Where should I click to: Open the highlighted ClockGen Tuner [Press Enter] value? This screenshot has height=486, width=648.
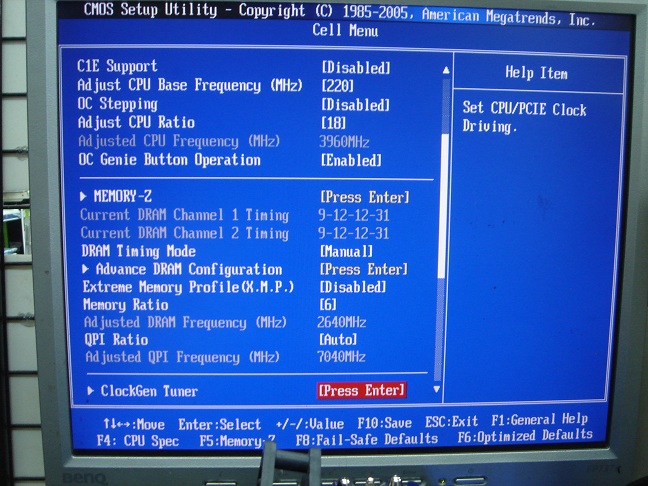pyautogui.click(x=362, y=391)
